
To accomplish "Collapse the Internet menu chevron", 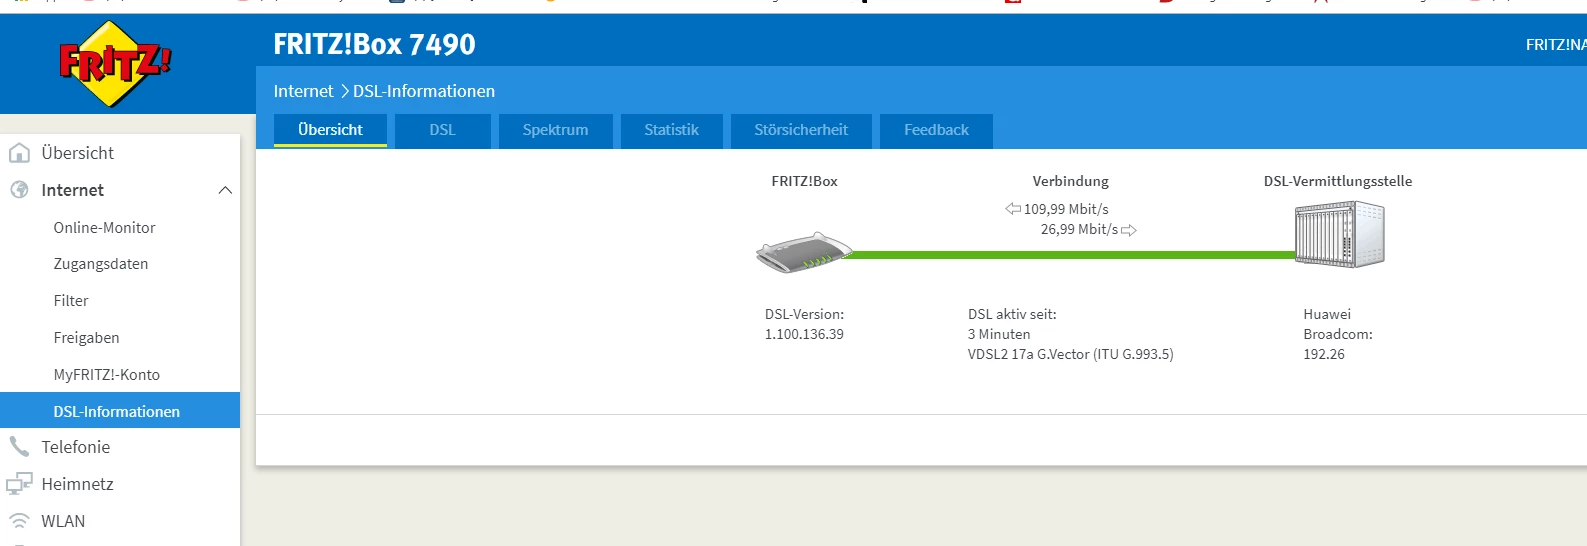I will pos(225,190).
